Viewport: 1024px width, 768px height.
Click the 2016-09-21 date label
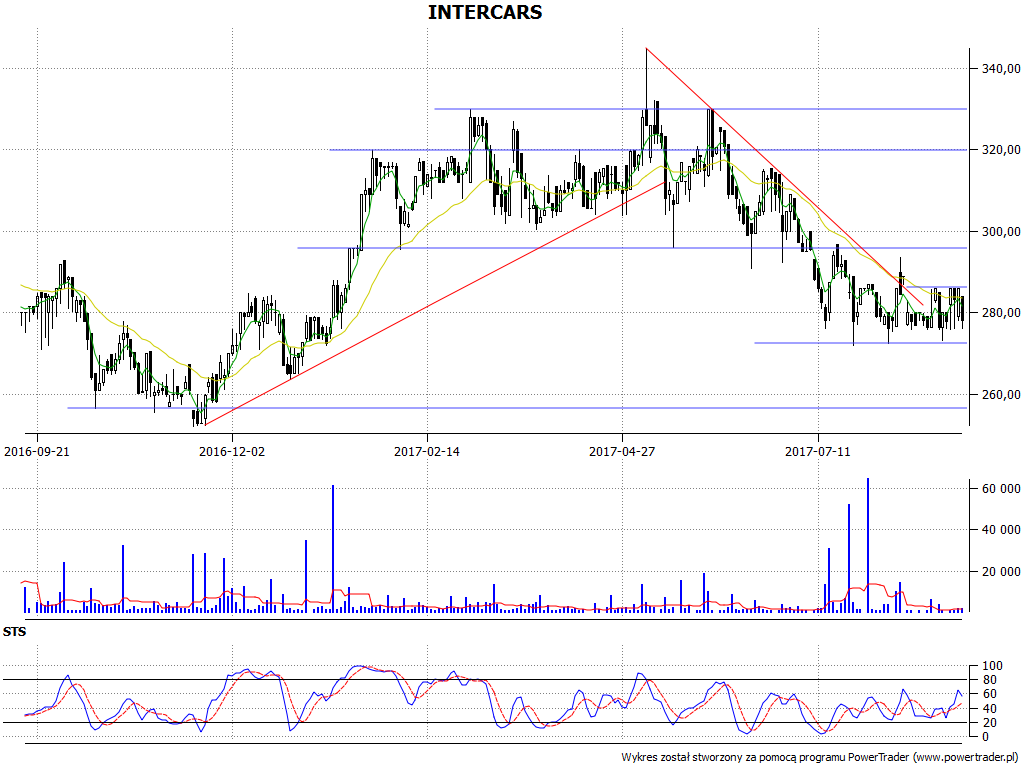point(37,452)
